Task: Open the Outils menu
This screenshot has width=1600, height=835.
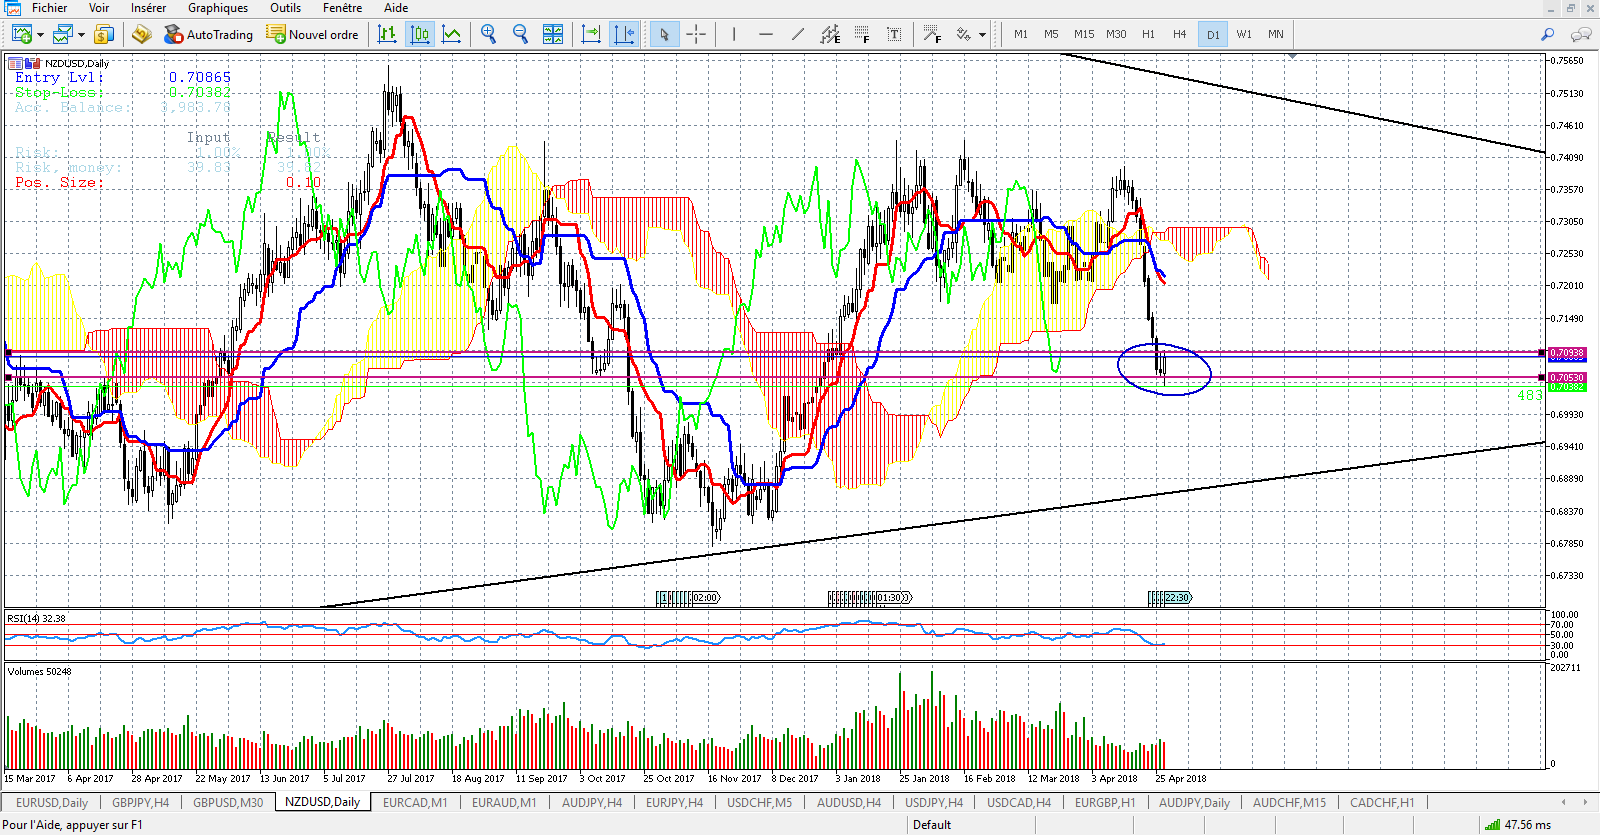Action: point(285,8)
